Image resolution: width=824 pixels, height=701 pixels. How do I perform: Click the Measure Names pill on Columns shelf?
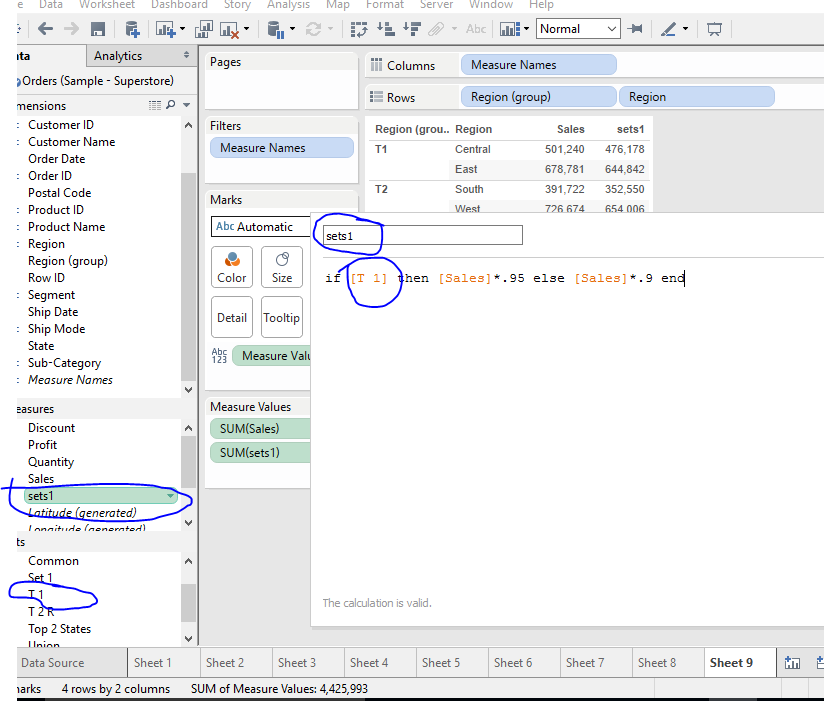tap(539, 65)
